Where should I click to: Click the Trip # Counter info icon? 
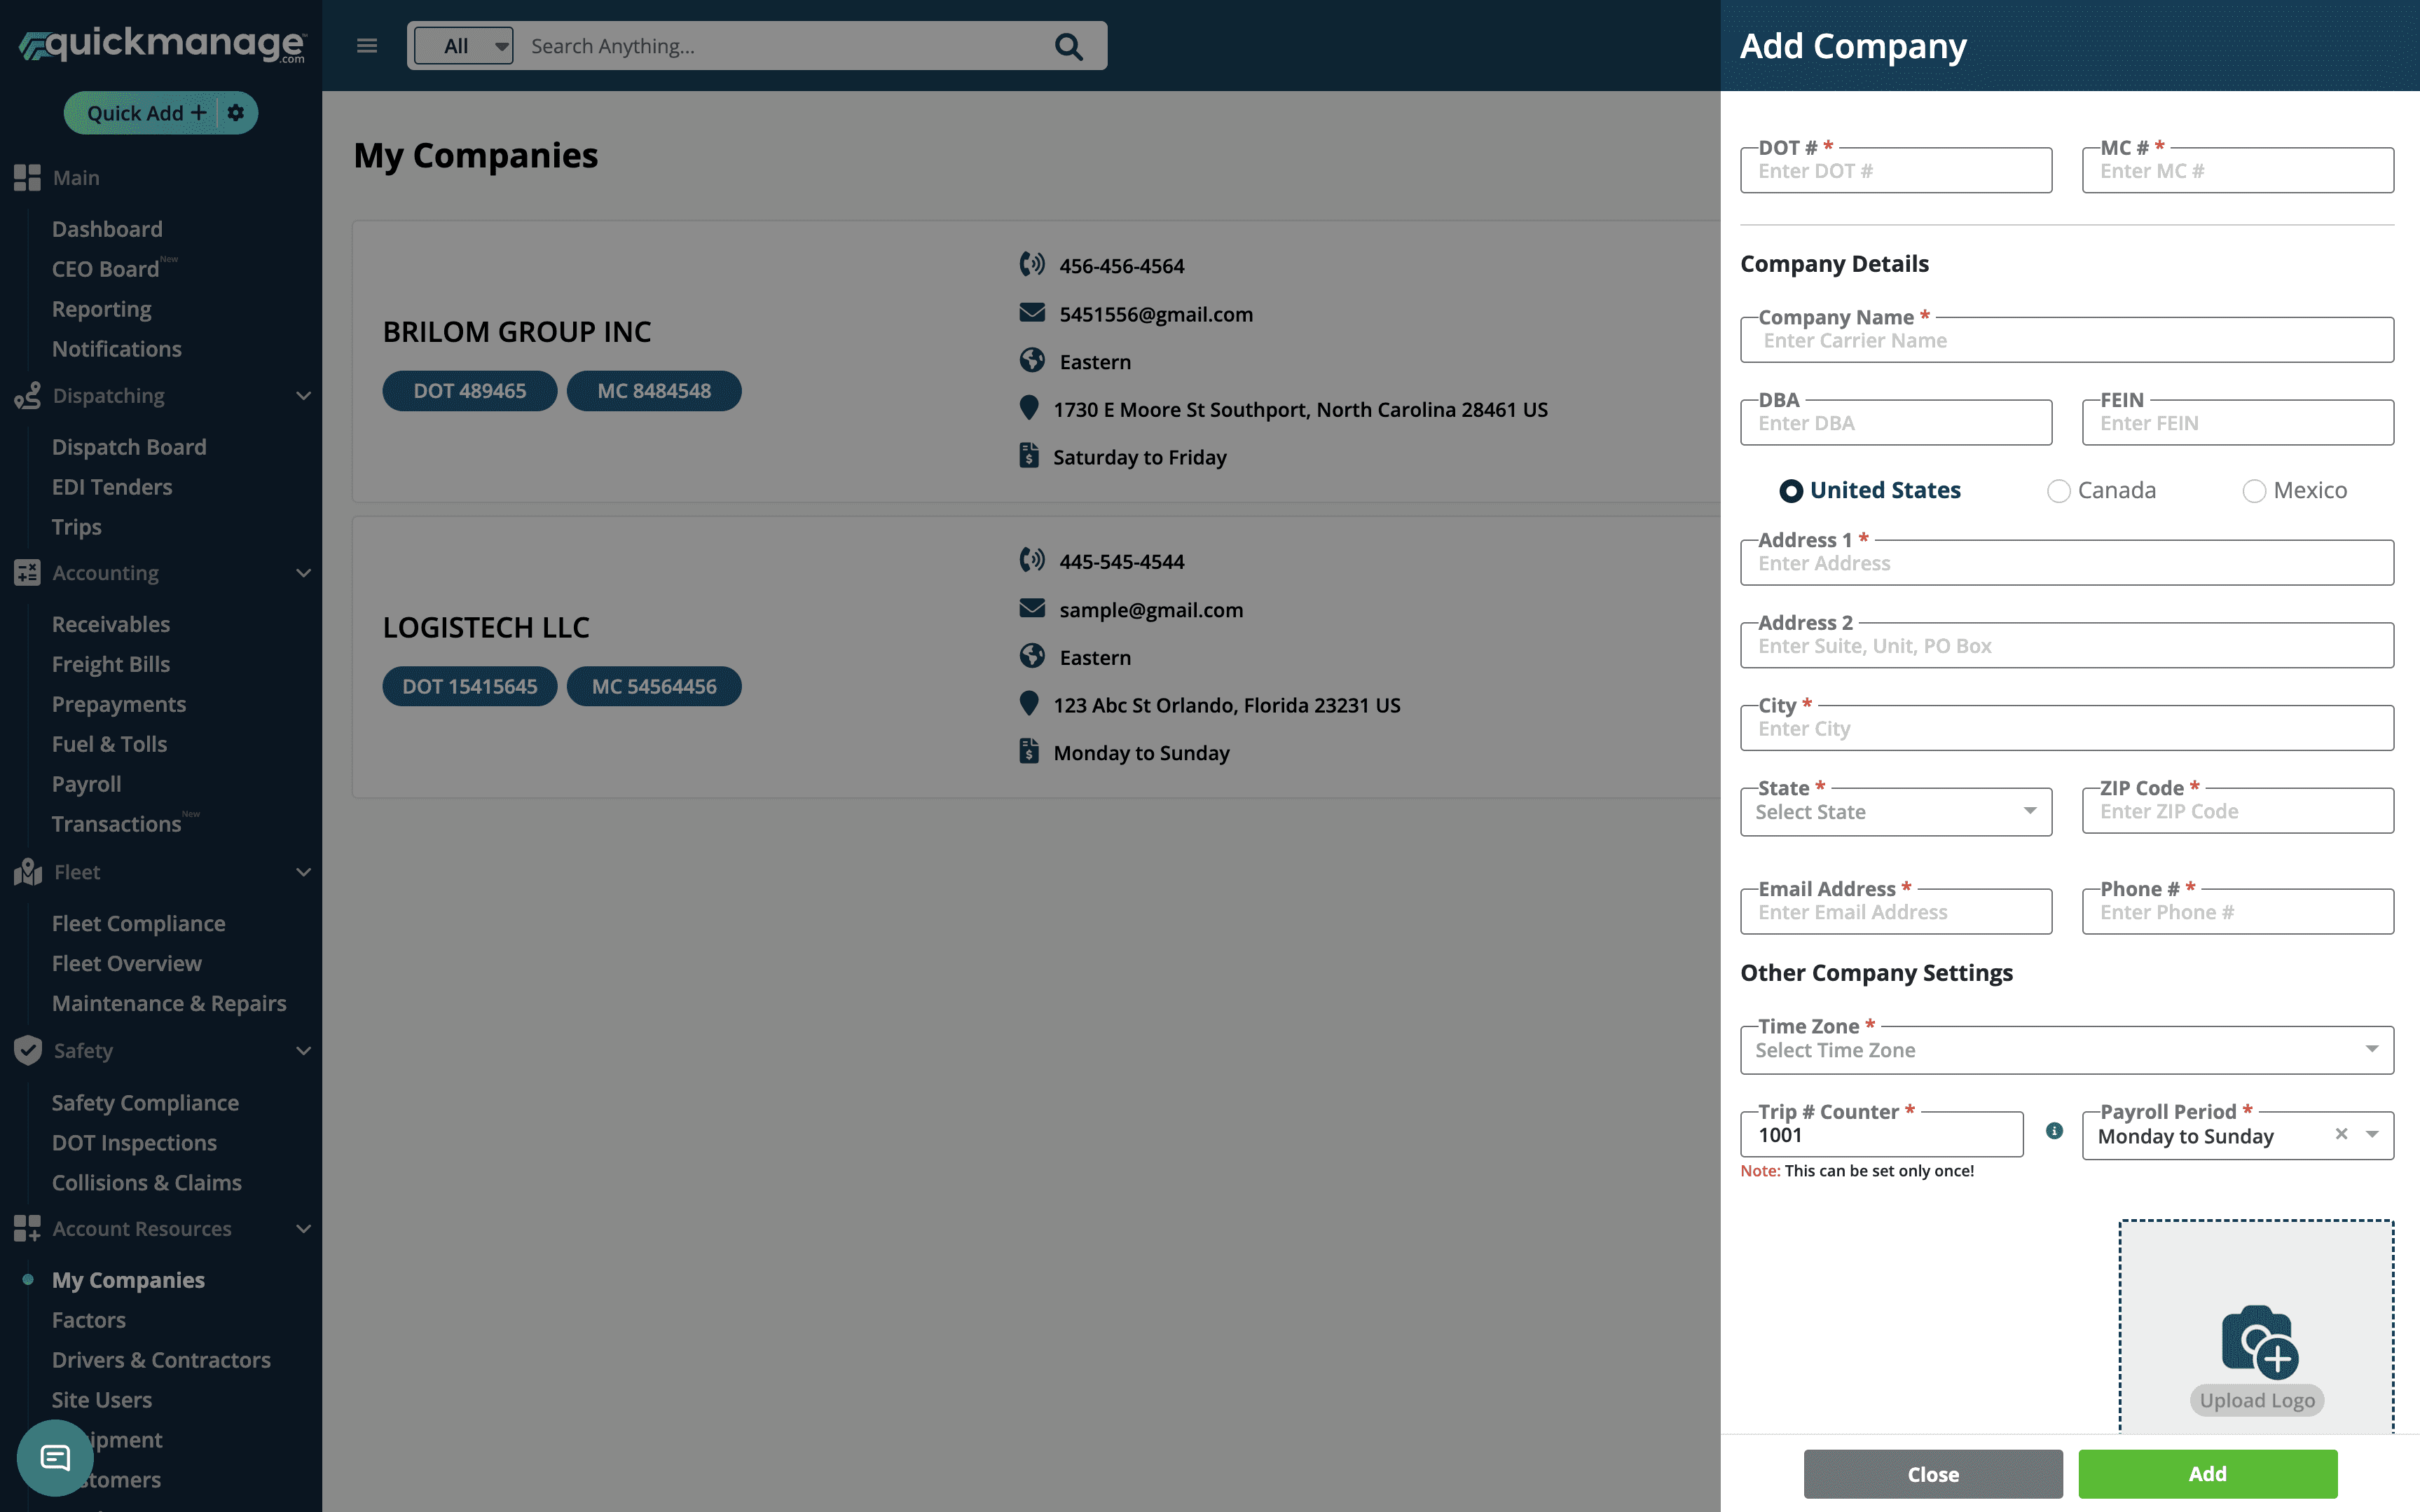click(x=2054, y=1131)
